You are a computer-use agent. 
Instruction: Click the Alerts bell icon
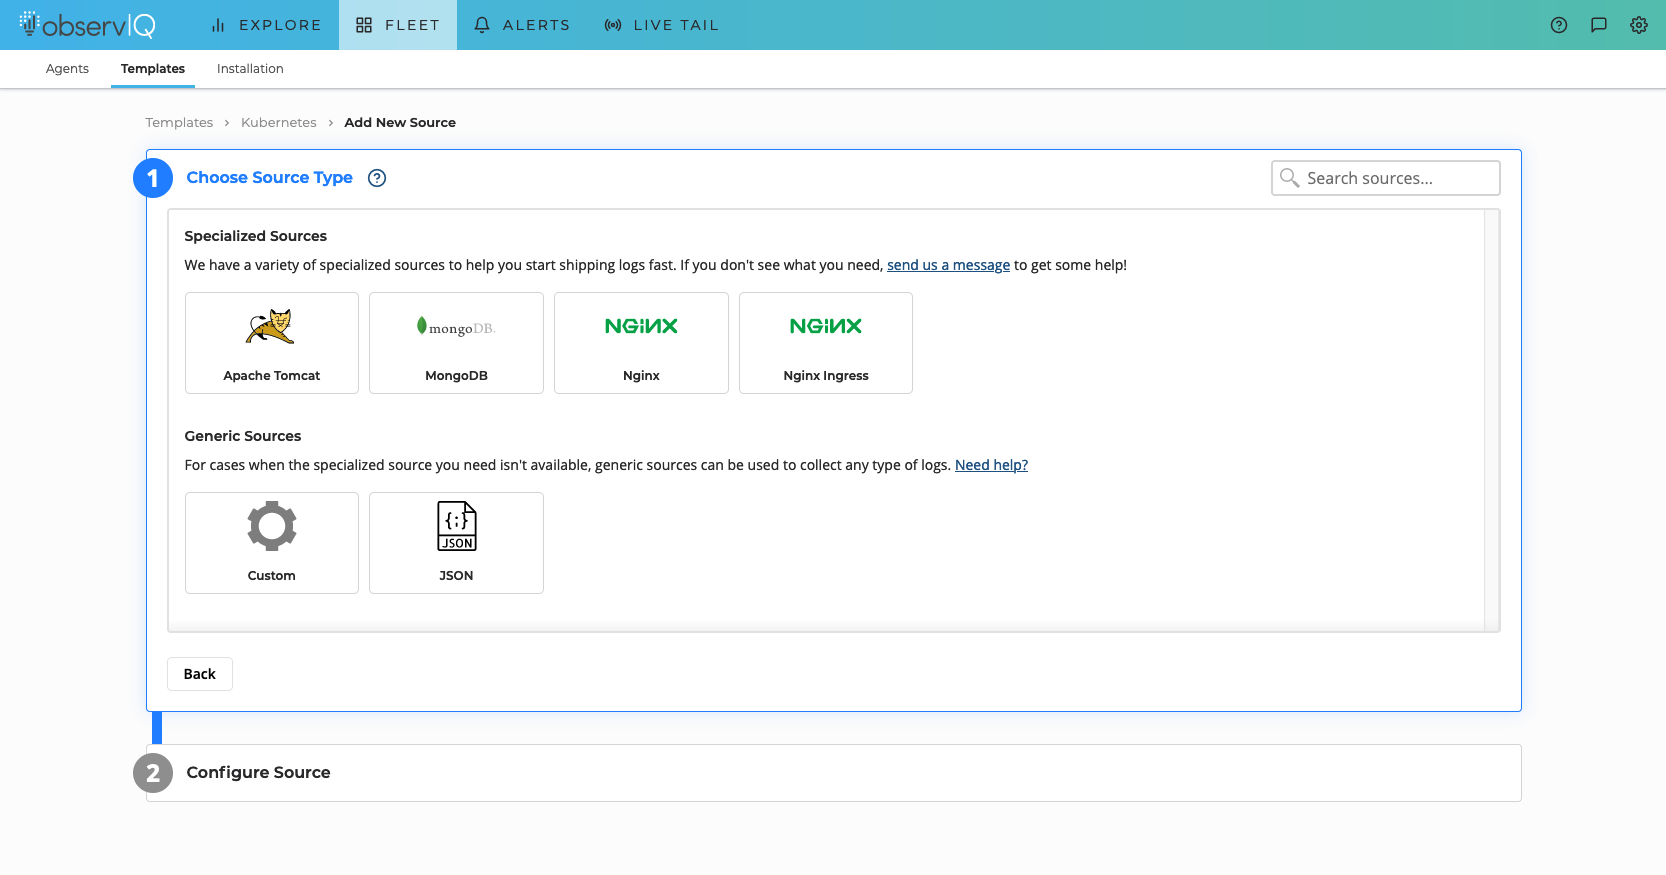click(482, 25)
